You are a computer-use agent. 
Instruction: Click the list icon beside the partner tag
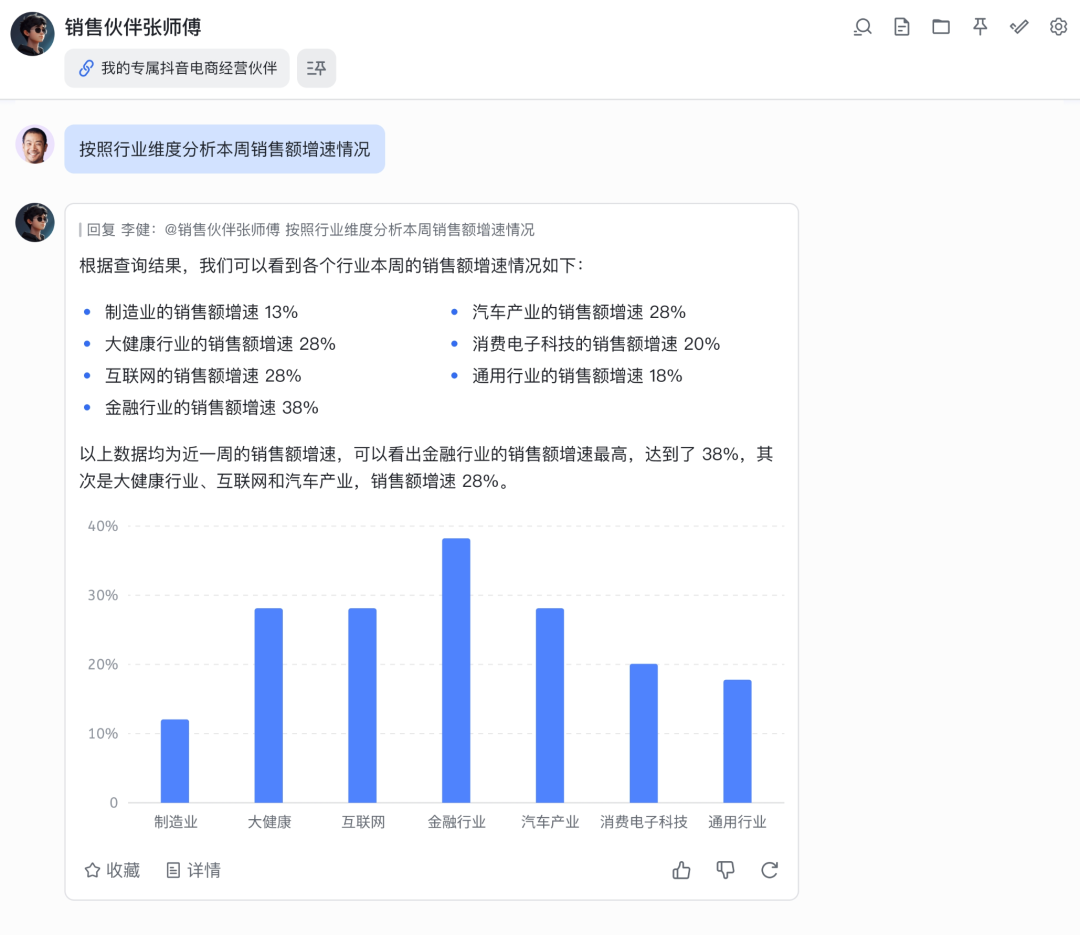coord(316,68)
